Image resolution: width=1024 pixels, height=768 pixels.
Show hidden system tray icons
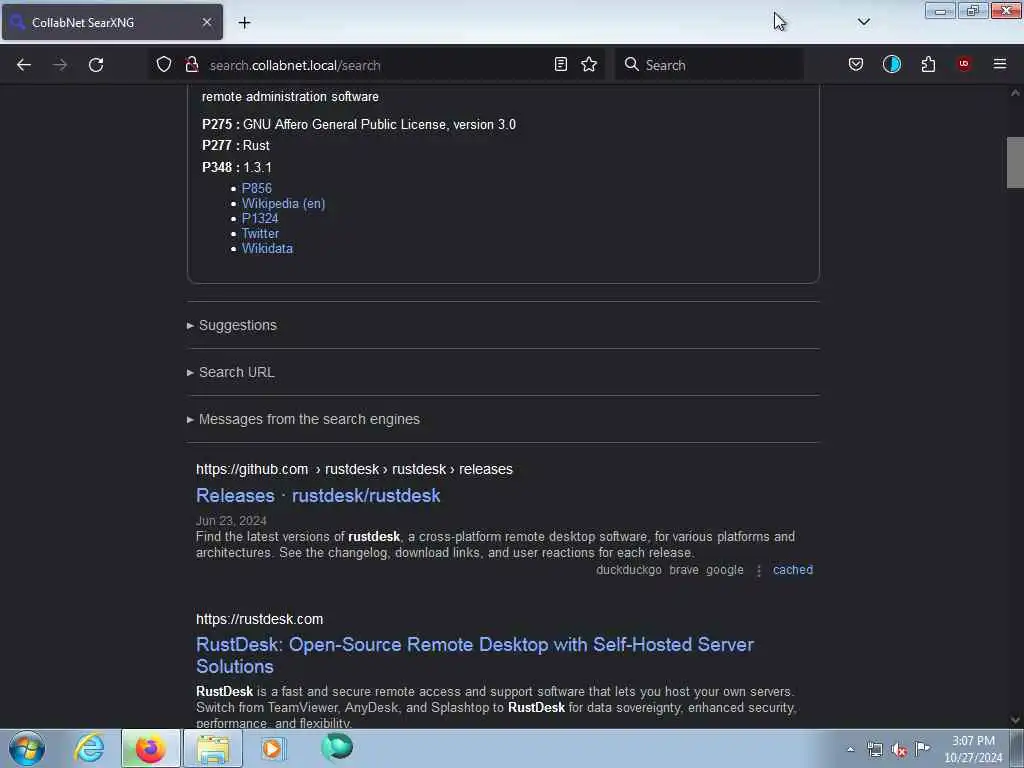click(850, 749)
